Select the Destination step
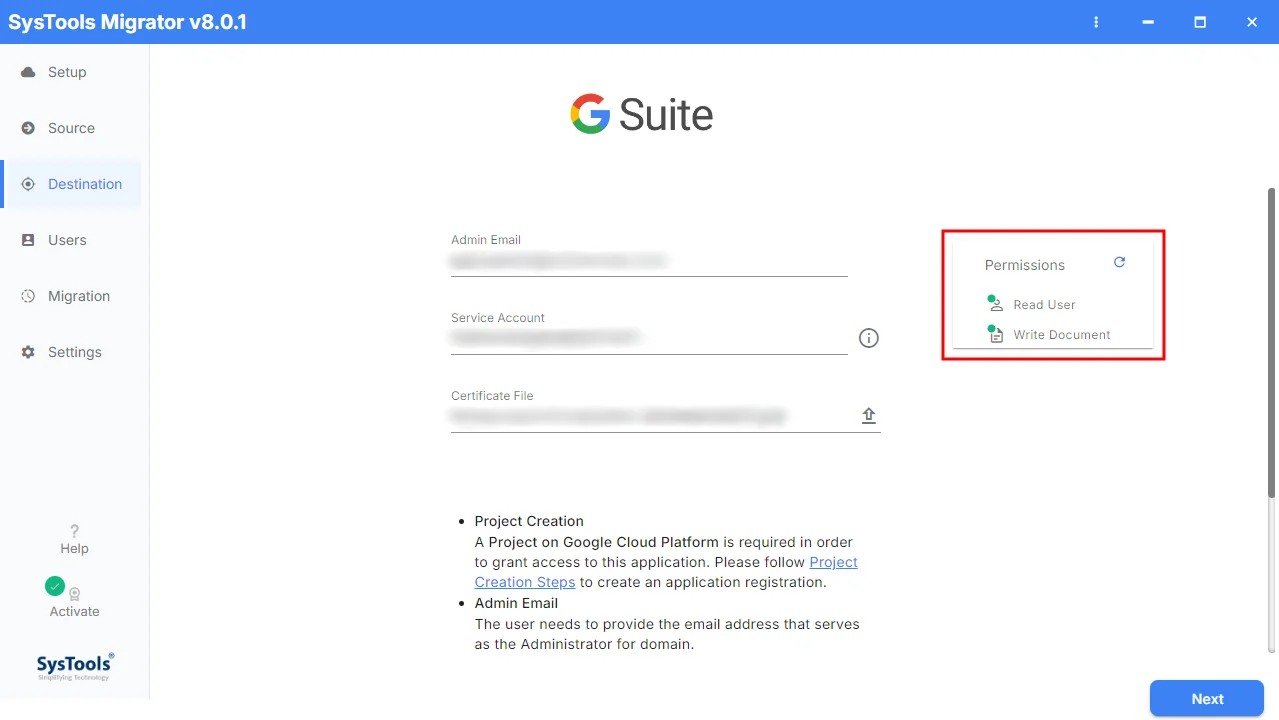This screenshot has width=1279, height=720. point(71,184)
